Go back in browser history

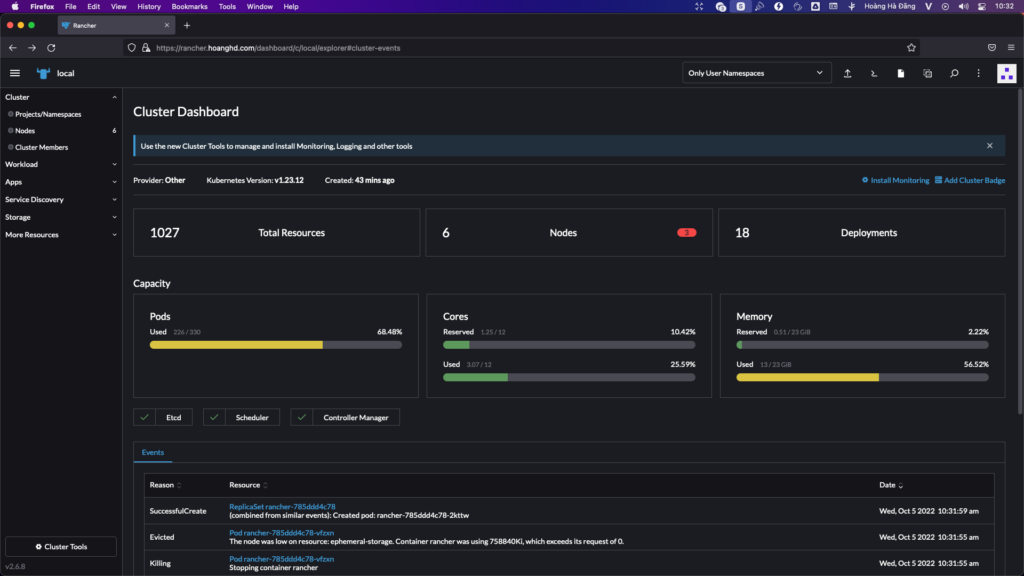12,48
